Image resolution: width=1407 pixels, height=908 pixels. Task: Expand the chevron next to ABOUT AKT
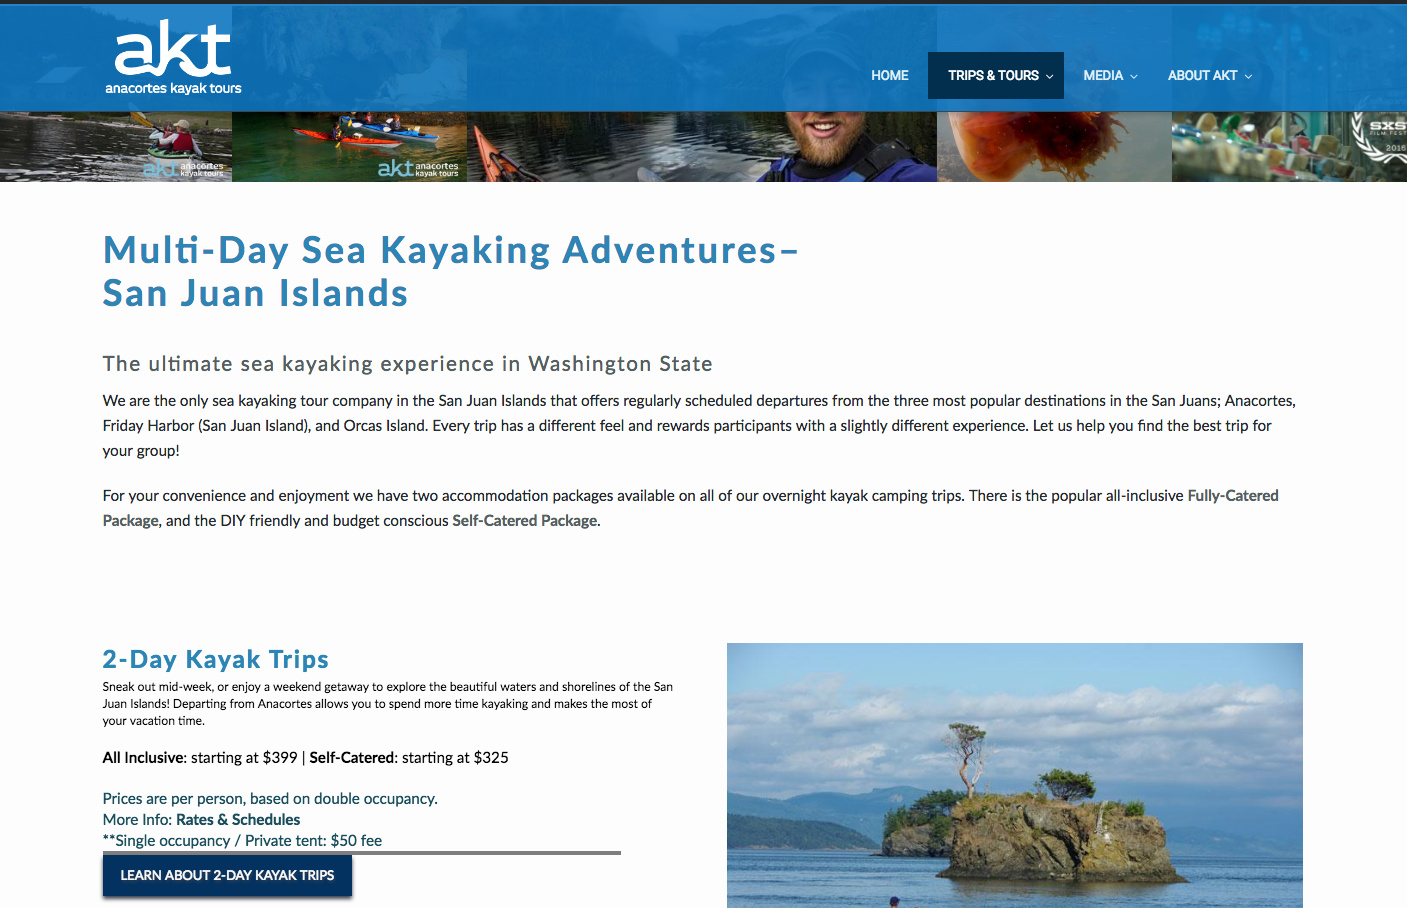pos(1248,77)
